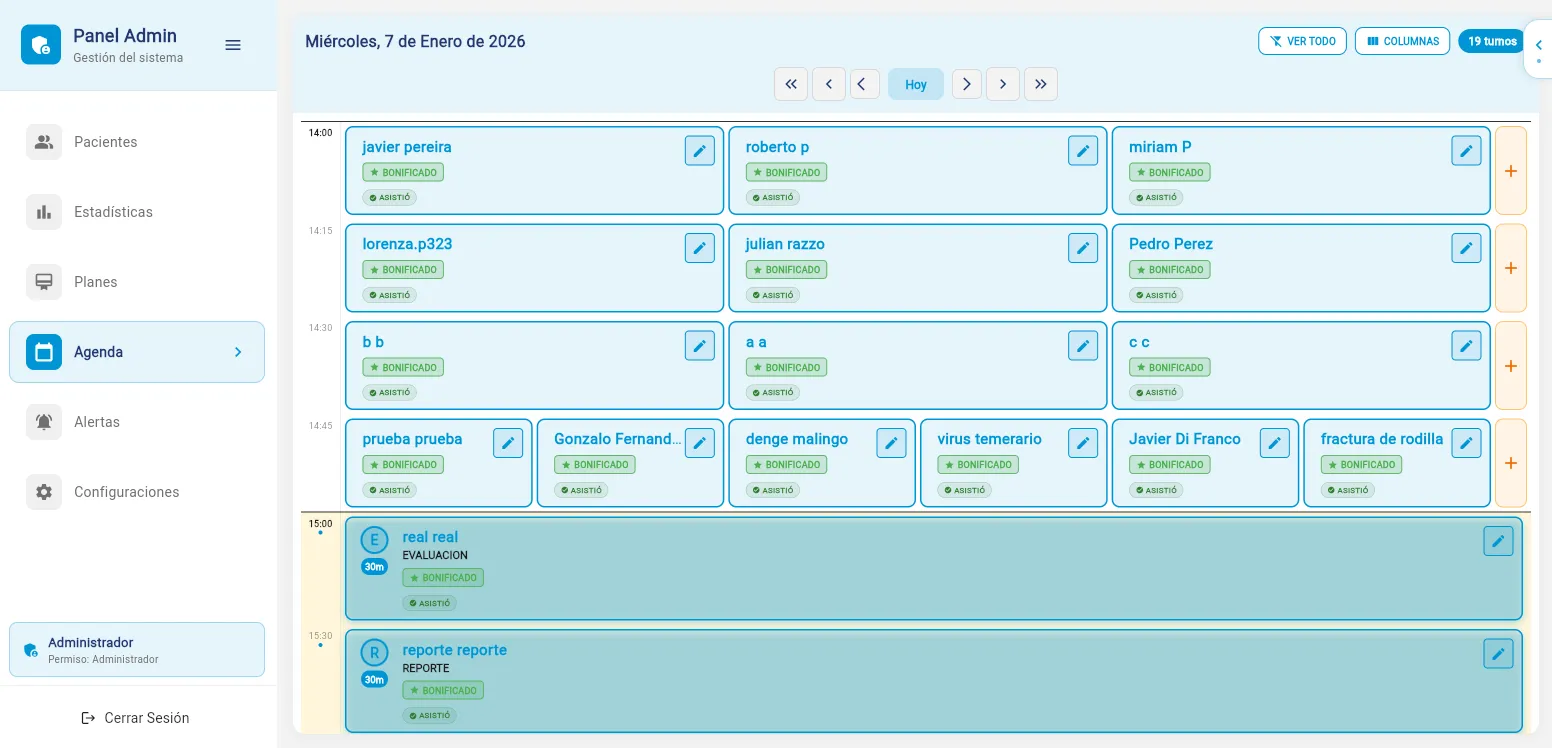1552x748 pixels.
Task: Select Agenda in the sidebar
Action: (137, 352)
